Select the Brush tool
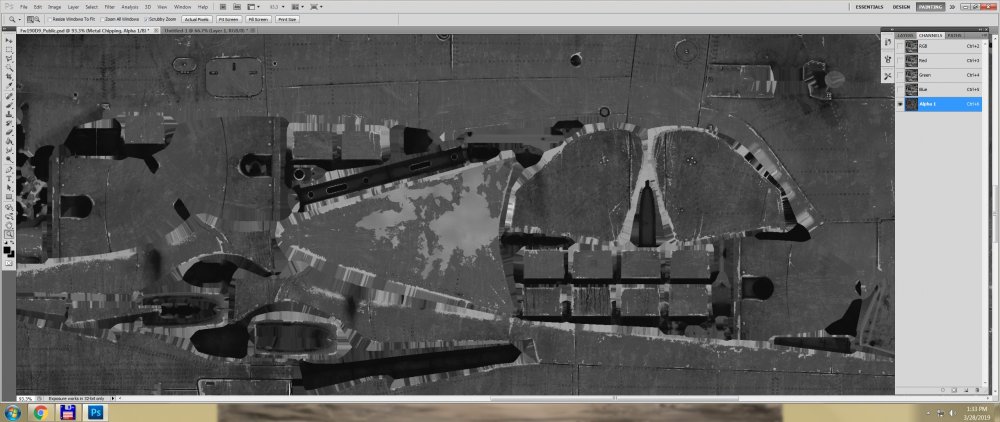1000x422 pixels. (10, 105)
